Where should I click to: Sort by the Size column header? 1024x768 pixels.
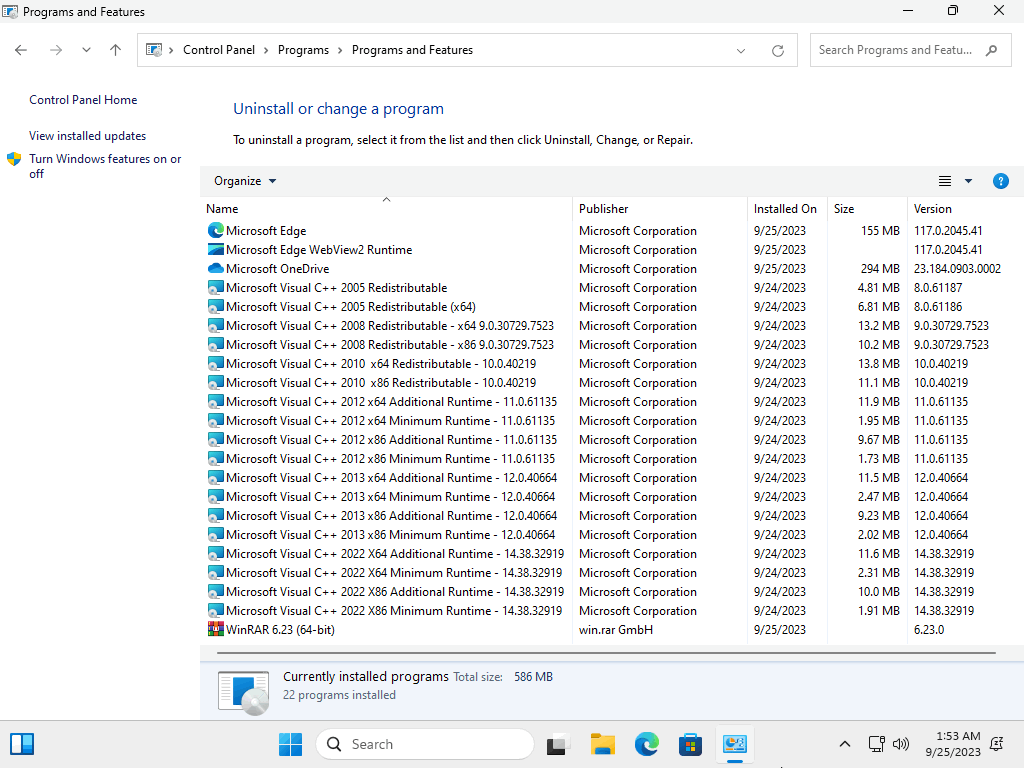tap(867, 208)
